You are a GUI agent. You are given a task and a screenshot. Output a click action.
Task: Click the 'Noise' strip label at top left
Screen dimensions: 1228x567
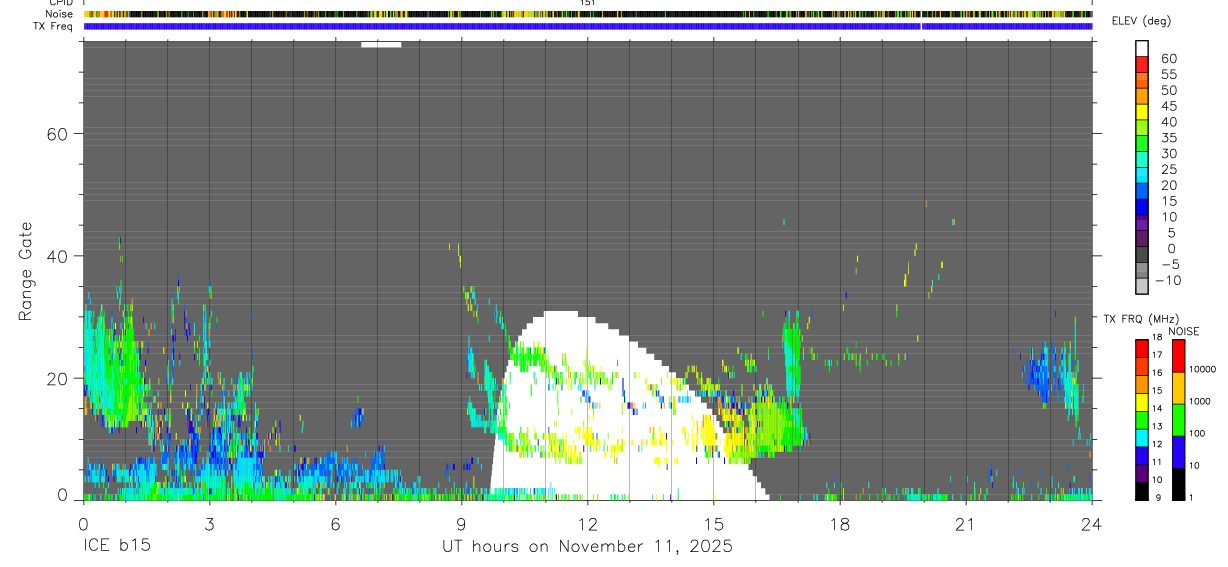click(x=60, y=14)
